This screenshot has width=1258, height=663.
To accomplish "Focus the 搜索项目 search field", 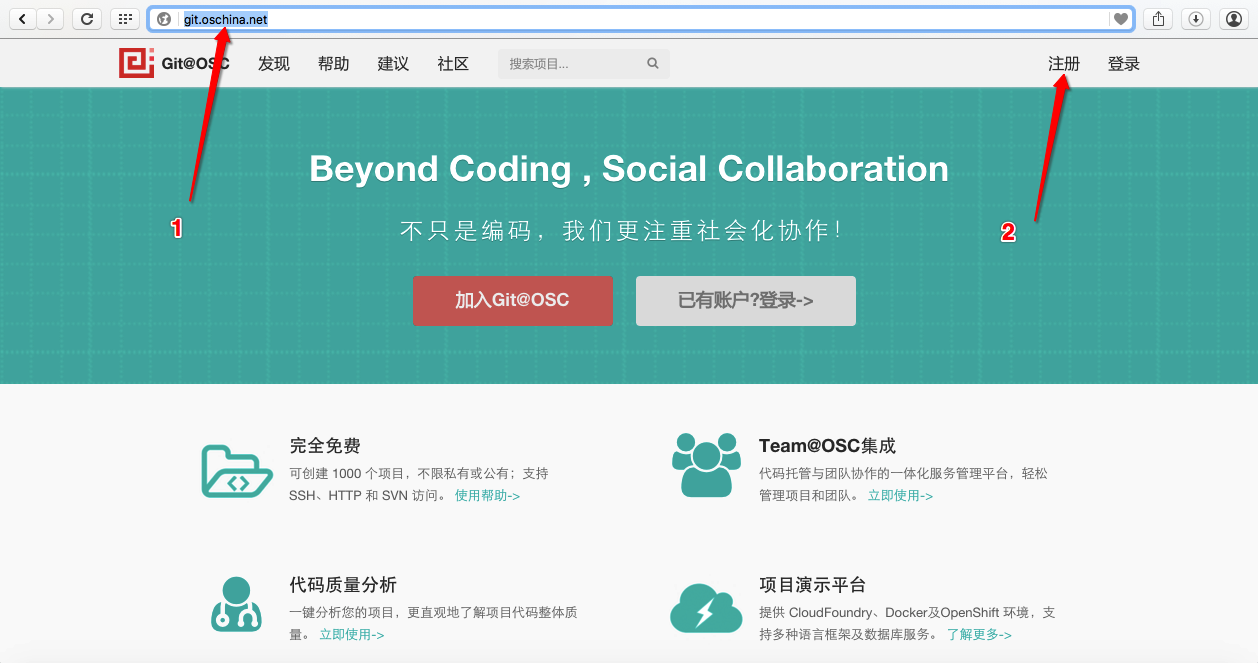I will 584,64.
